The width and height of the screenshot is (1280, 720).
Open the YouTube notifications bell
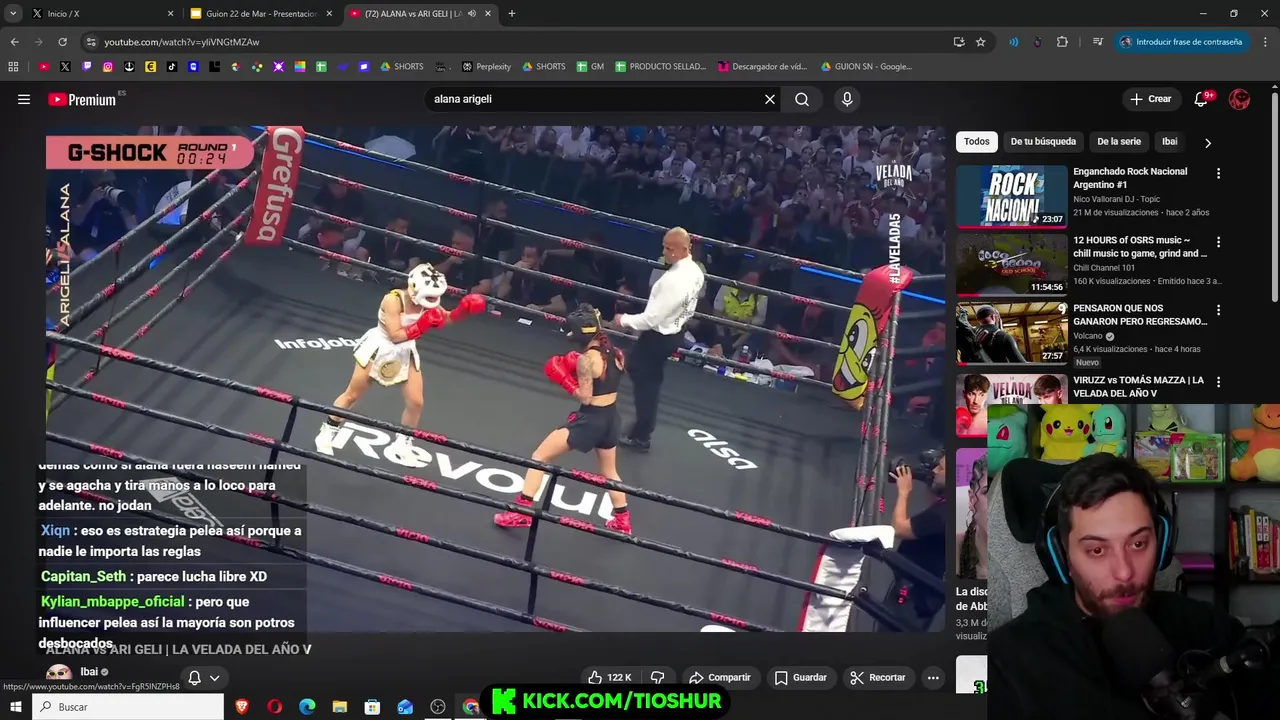pyautogui.click(x=1202, y=99)
